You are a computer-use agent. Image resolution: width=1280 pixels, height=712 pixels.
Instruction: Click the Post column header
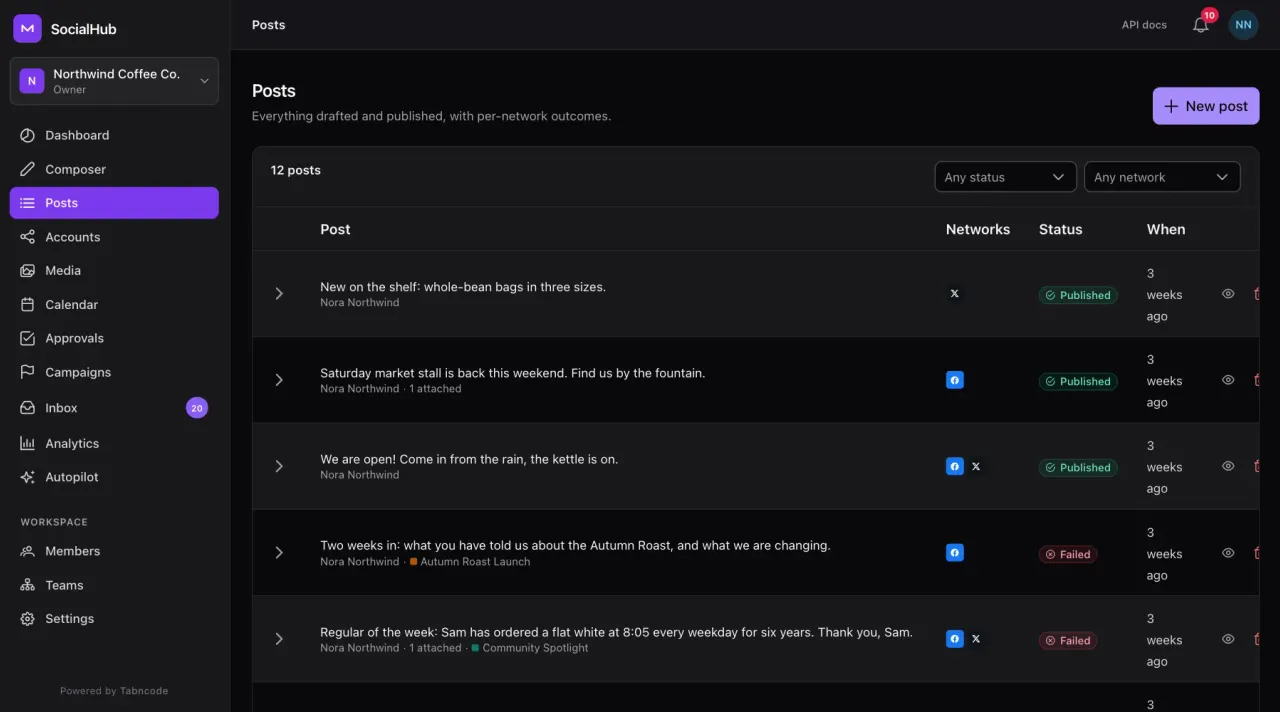tap(335, 229)
